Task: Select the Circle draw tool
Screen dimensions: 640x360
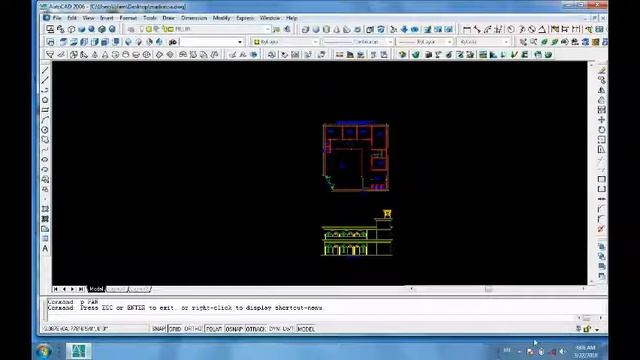Action: pyautogui.click(x=45, y=130)
